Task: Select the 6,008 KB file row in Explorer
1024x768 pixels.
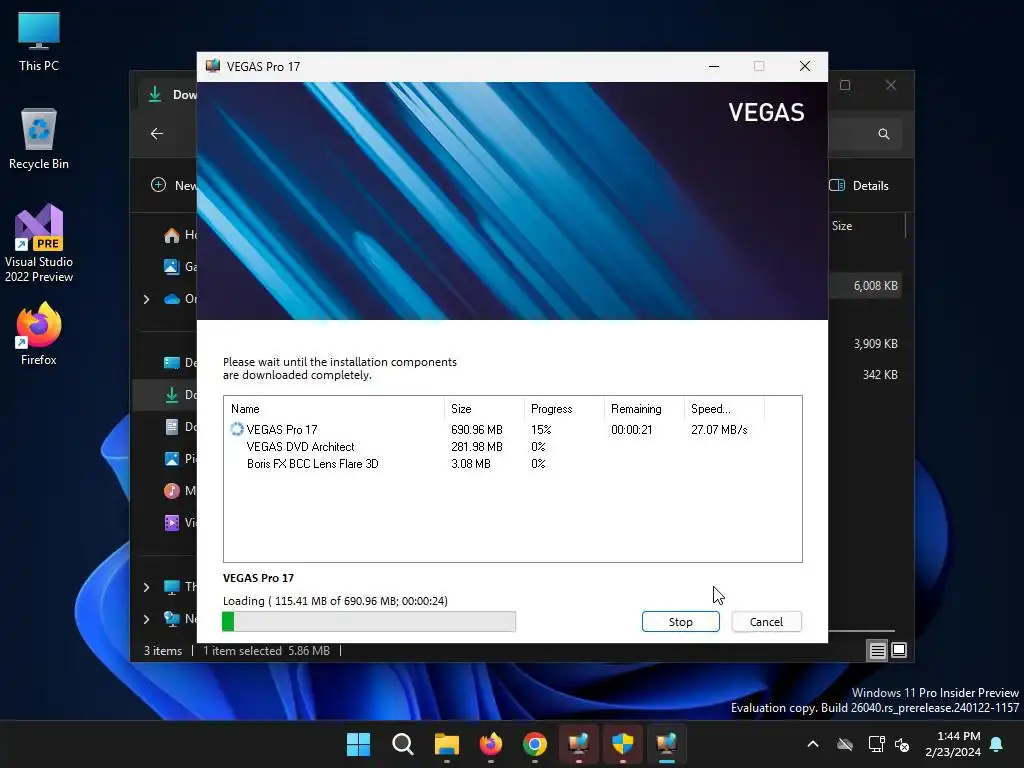Action: [x=865, y=286]
